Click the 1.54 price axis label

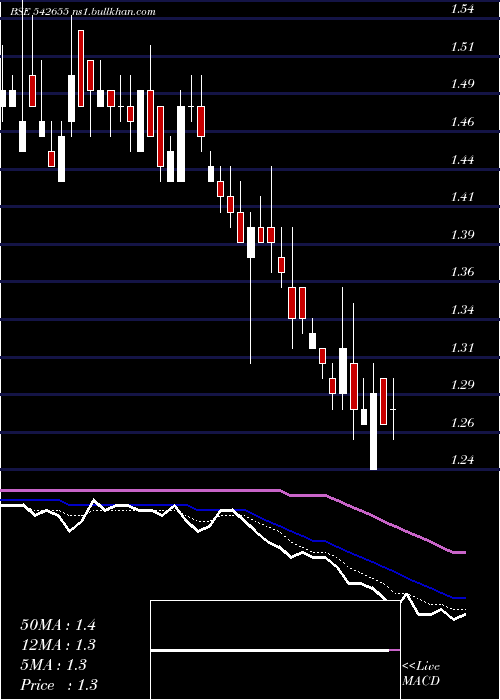click(x=462, y=9)
